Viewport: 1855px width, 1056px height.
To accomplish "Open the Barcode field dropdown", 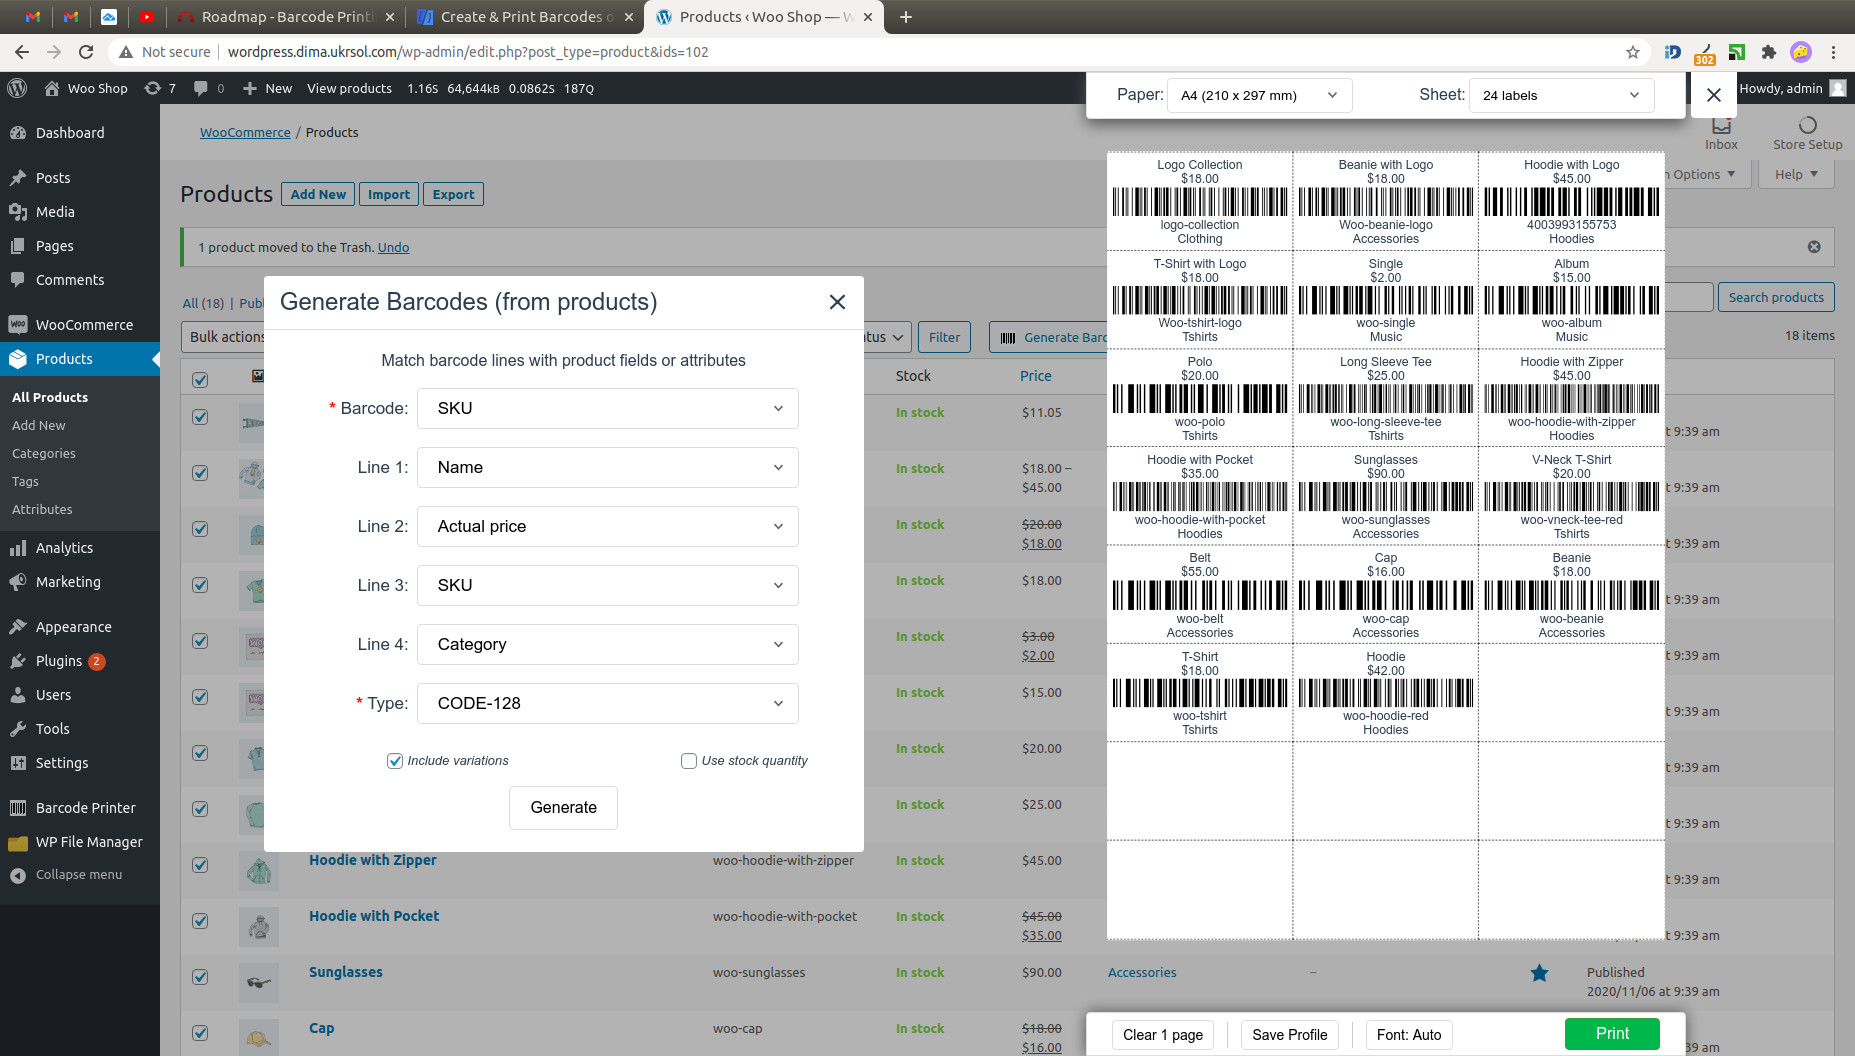I will click(x=608, y=408).
